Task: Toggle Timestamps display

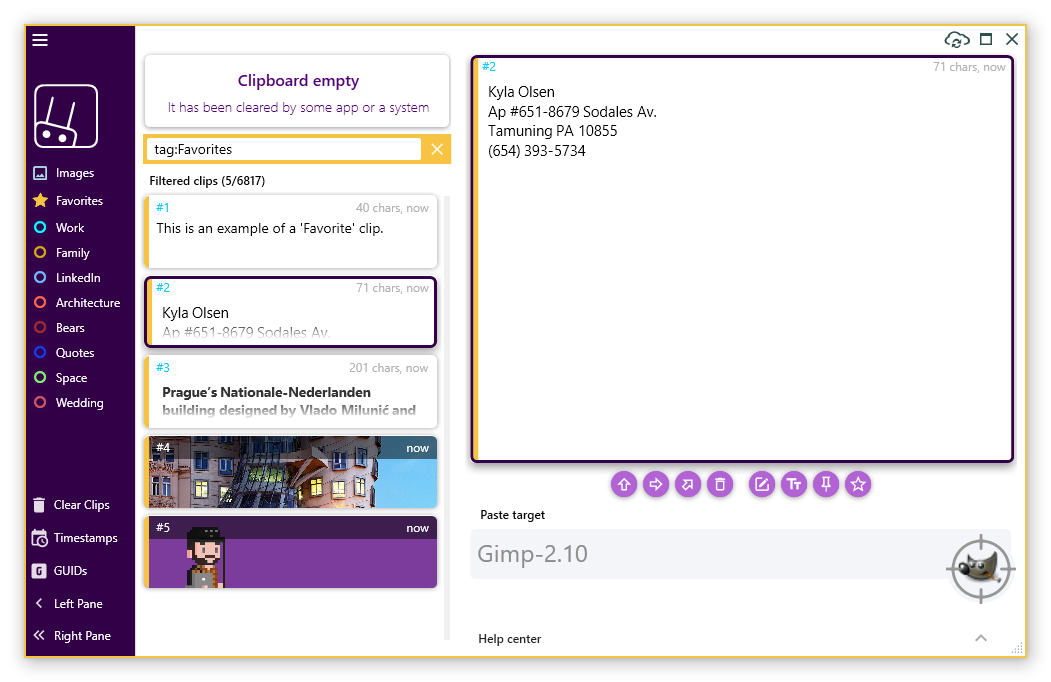Action: (74, 538)
